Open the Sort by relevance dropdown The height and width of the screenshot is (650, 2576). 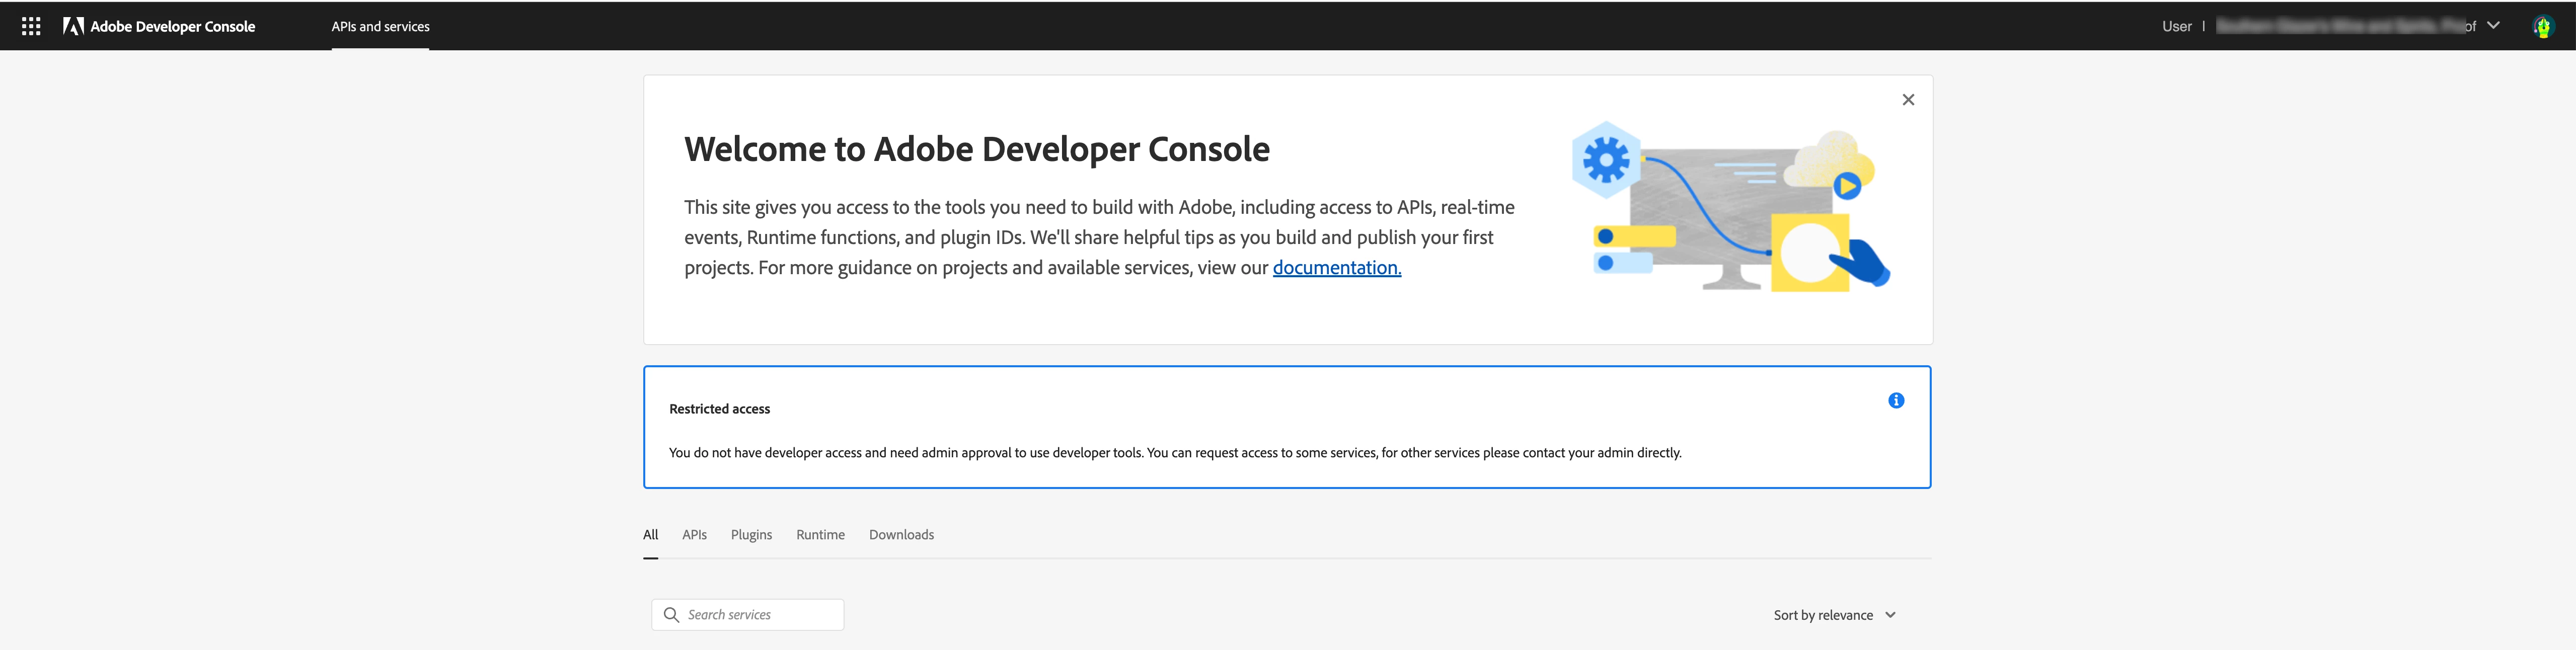pyautogui.click(x=1822, y=615)
